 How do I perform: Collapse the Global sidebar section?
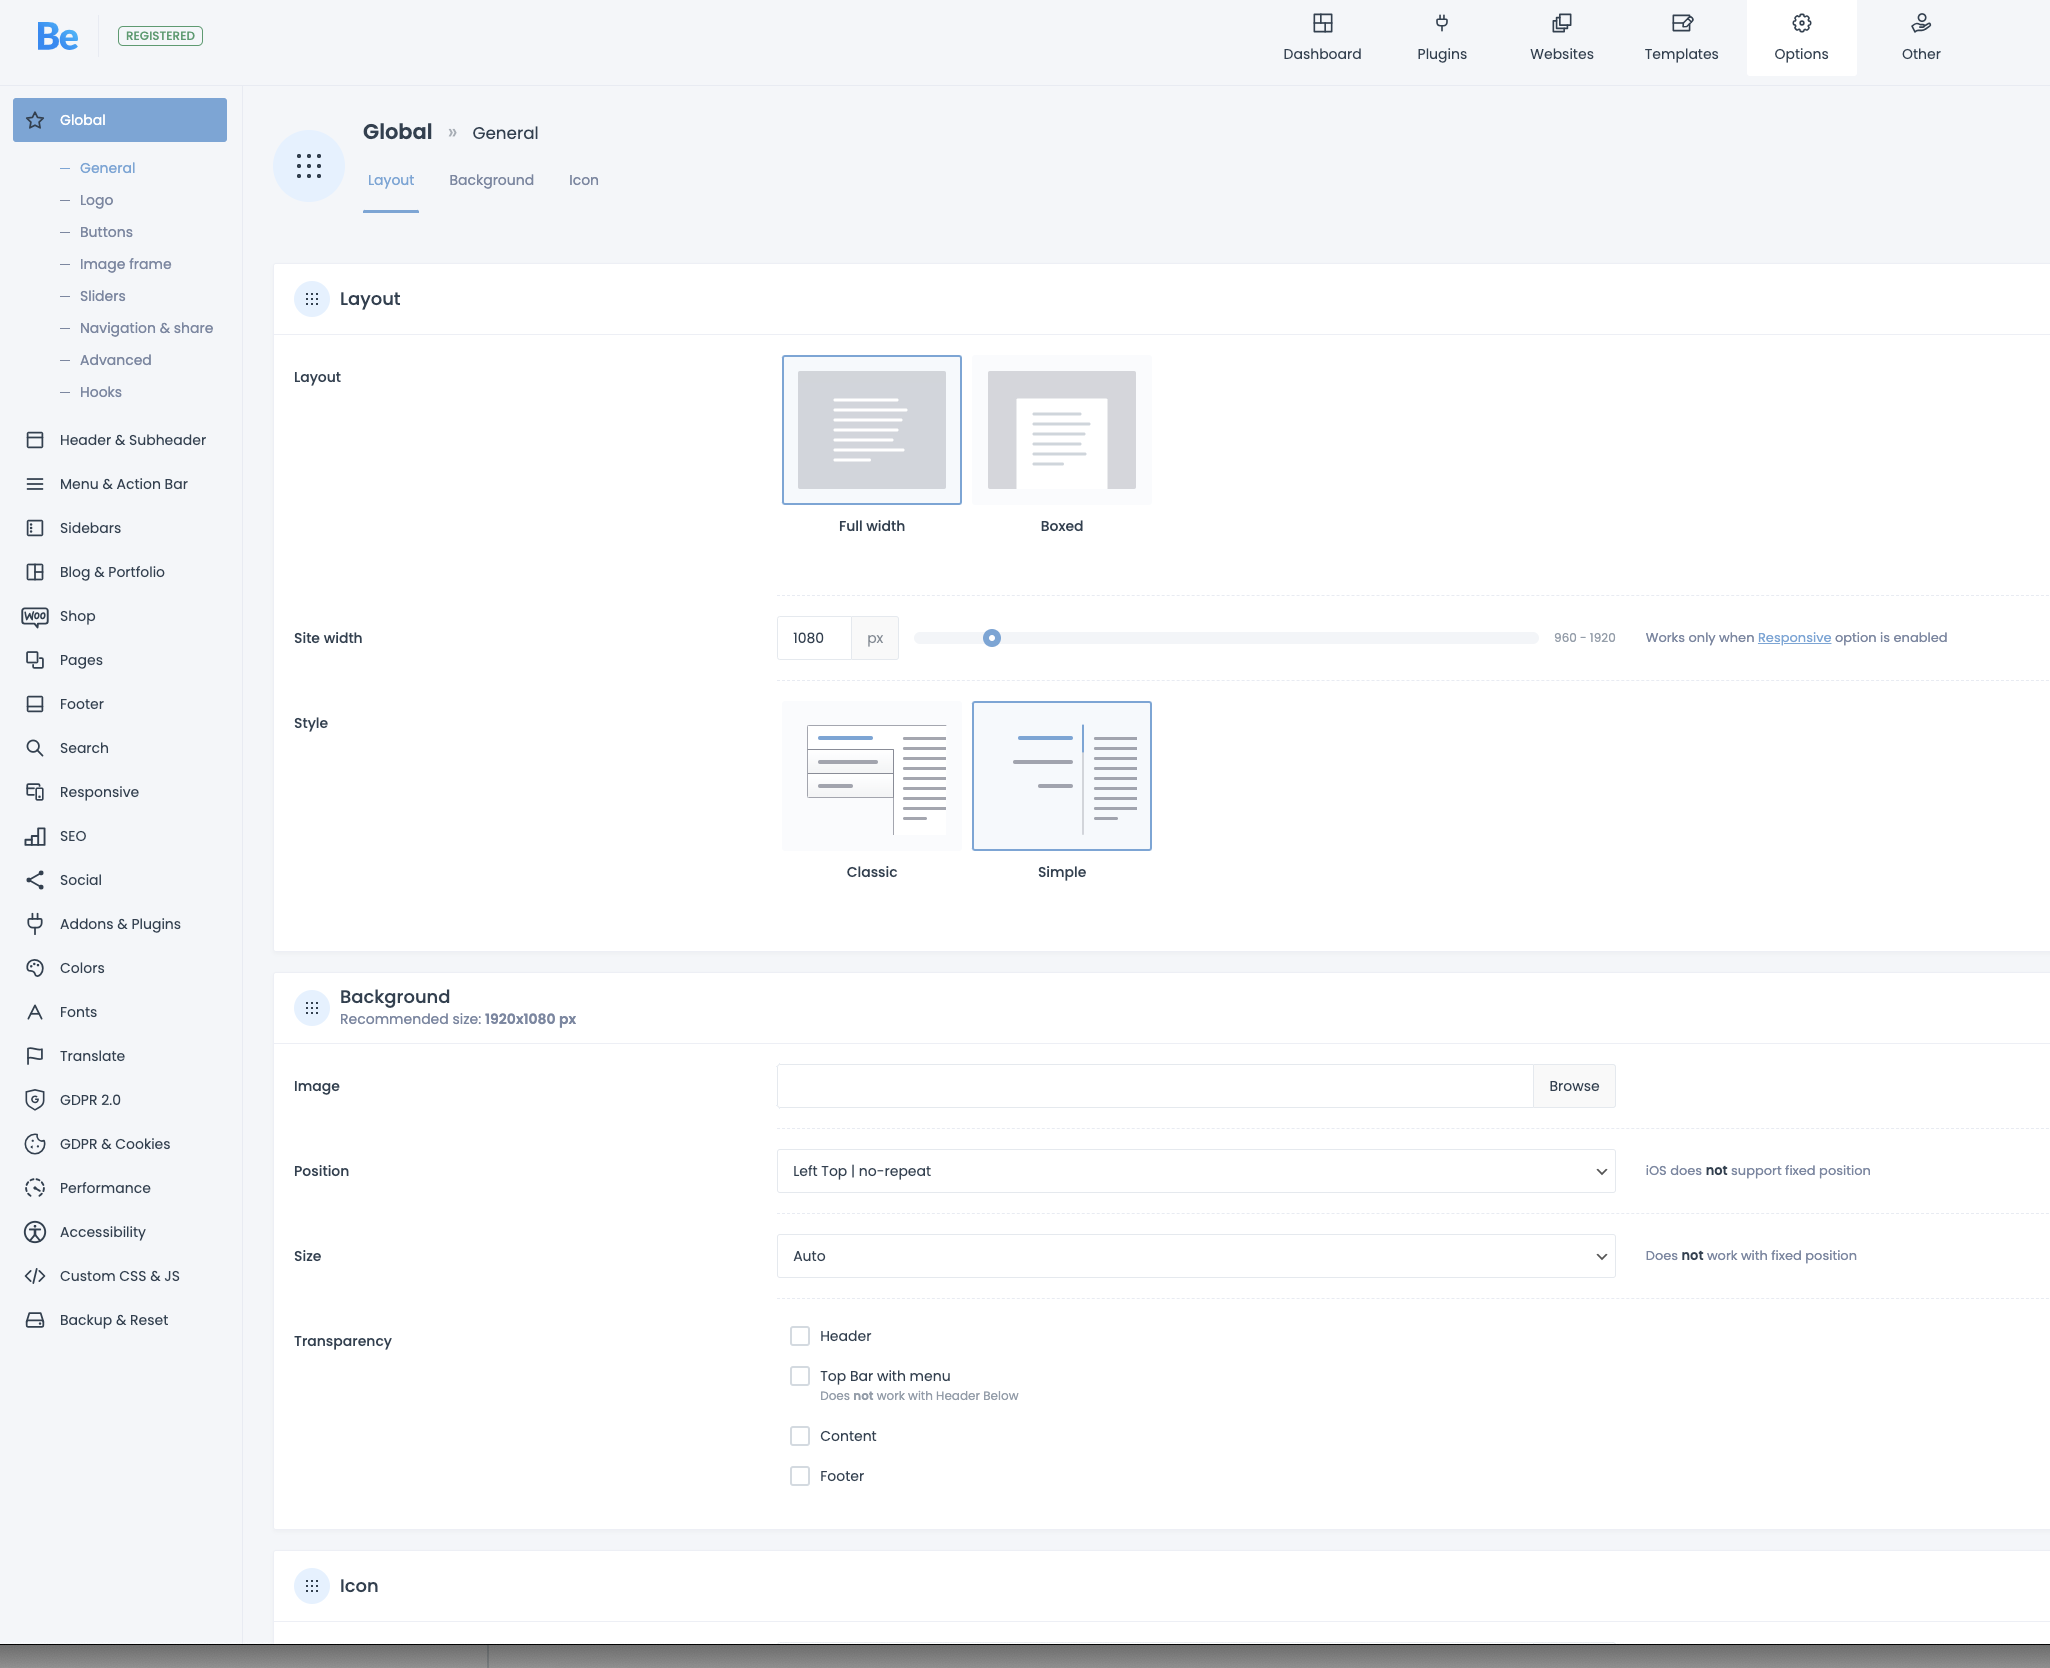point(120,120)
